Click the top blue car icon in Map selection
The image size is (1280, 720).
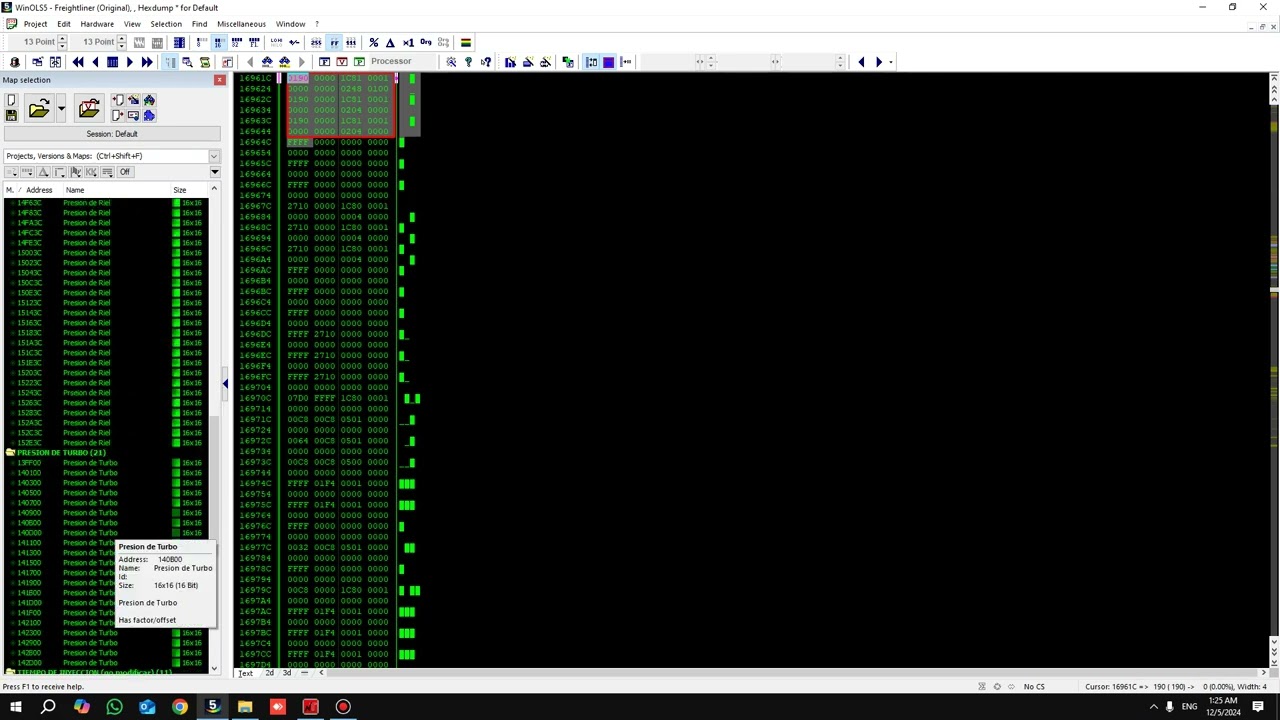[149, 101]
